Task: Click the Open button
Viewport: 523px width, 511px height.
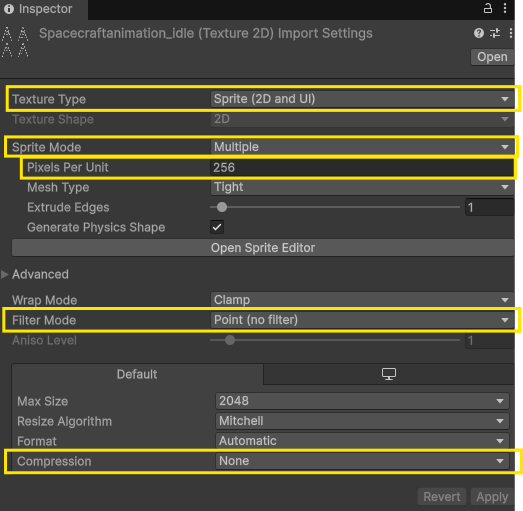Action: click(492, 57)
